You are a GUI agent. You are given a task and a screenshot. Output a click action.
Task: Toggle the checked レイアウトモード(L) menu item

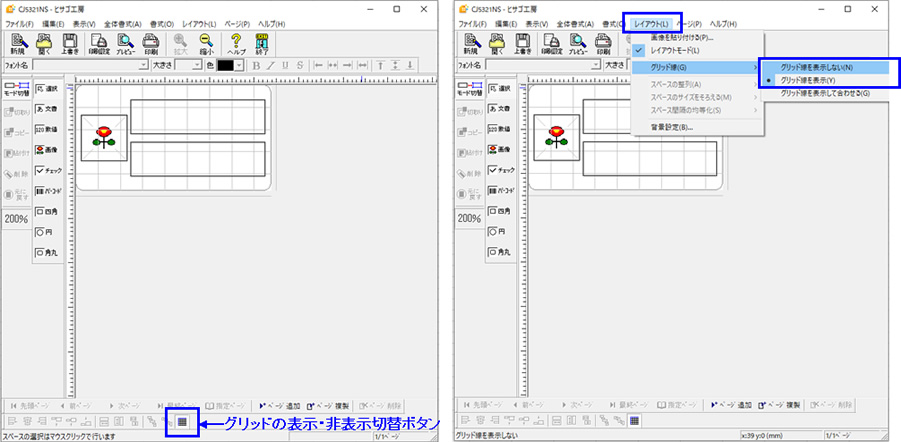[675, 49]
